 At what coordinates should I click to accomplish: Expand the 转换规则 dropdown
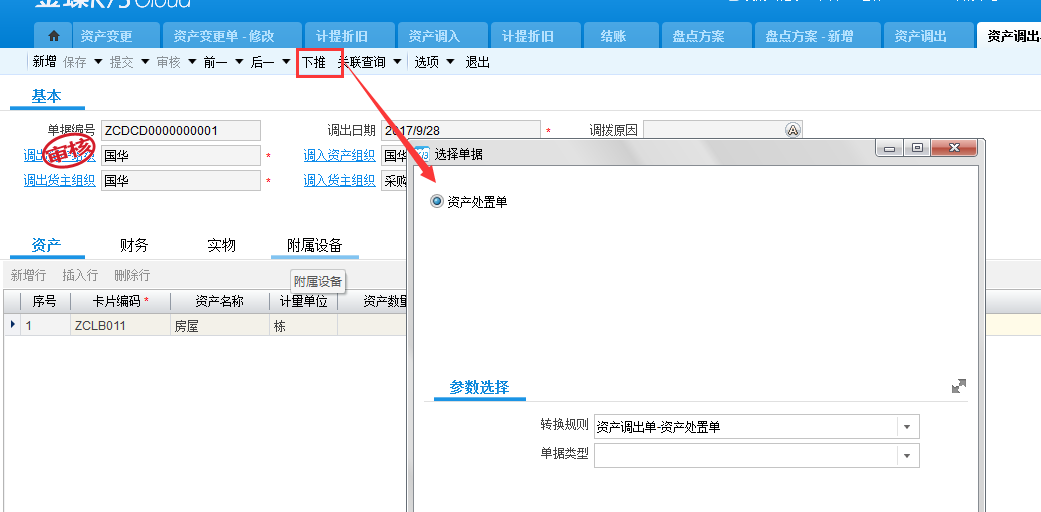click(x=907, y=427)
